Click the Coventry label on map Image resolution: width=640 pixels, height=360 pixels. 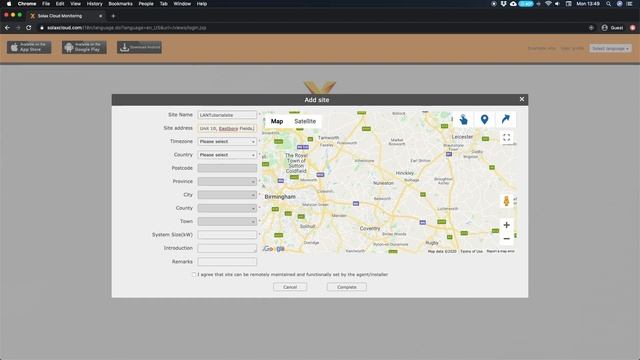[370, 228]
